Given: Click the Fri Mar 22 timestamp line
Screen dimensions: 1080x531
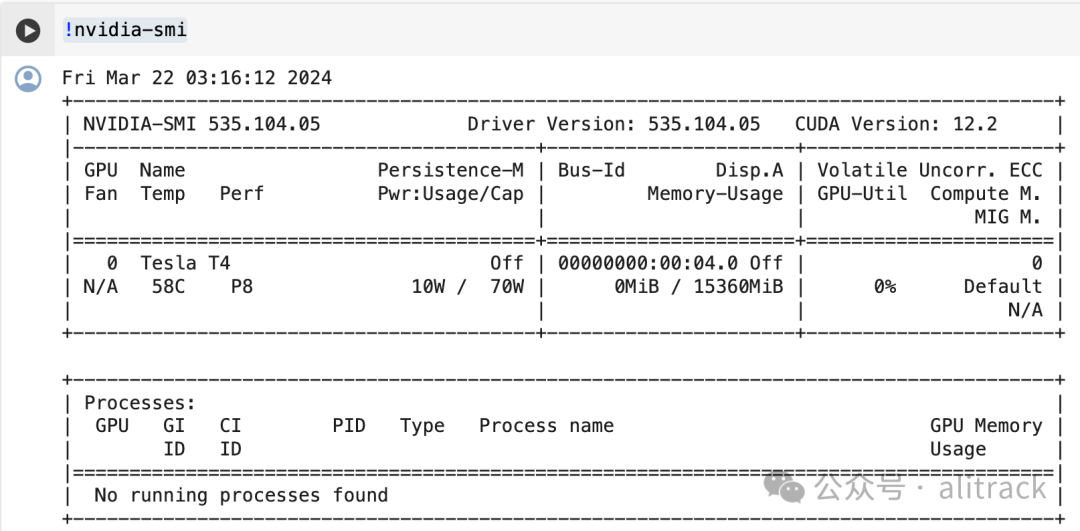Looking at the screenshot, I should pos(197,78).
